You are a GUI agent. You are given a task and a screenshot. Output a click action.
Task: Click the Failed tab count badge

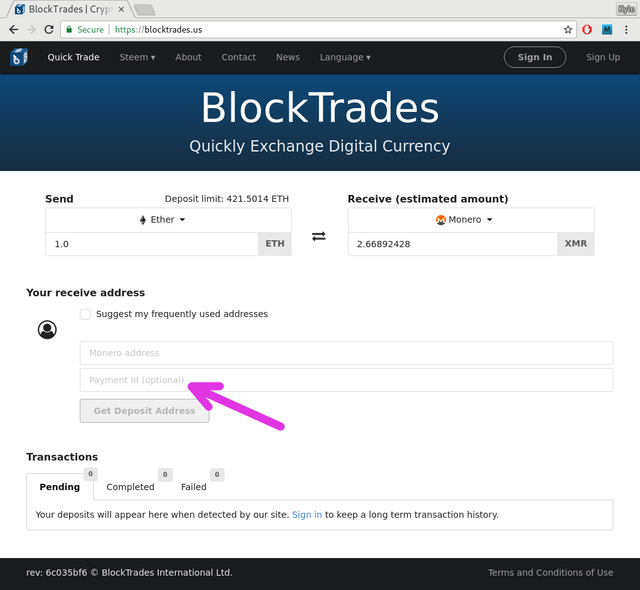click(217, 475)
